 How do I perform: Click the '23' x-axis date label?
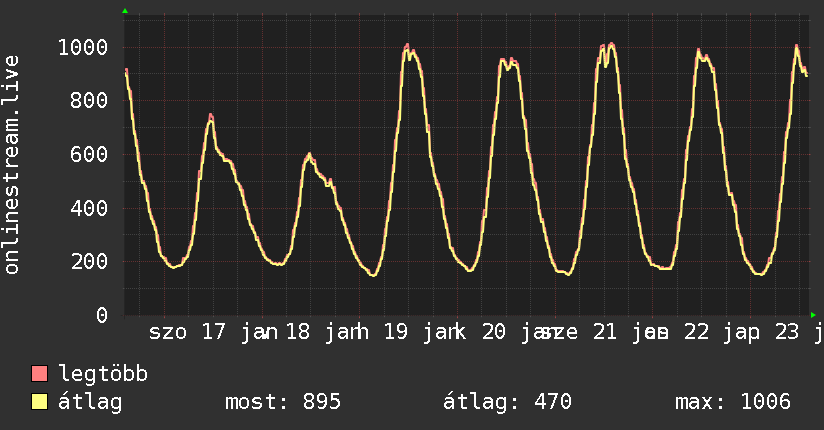point(787,332)
